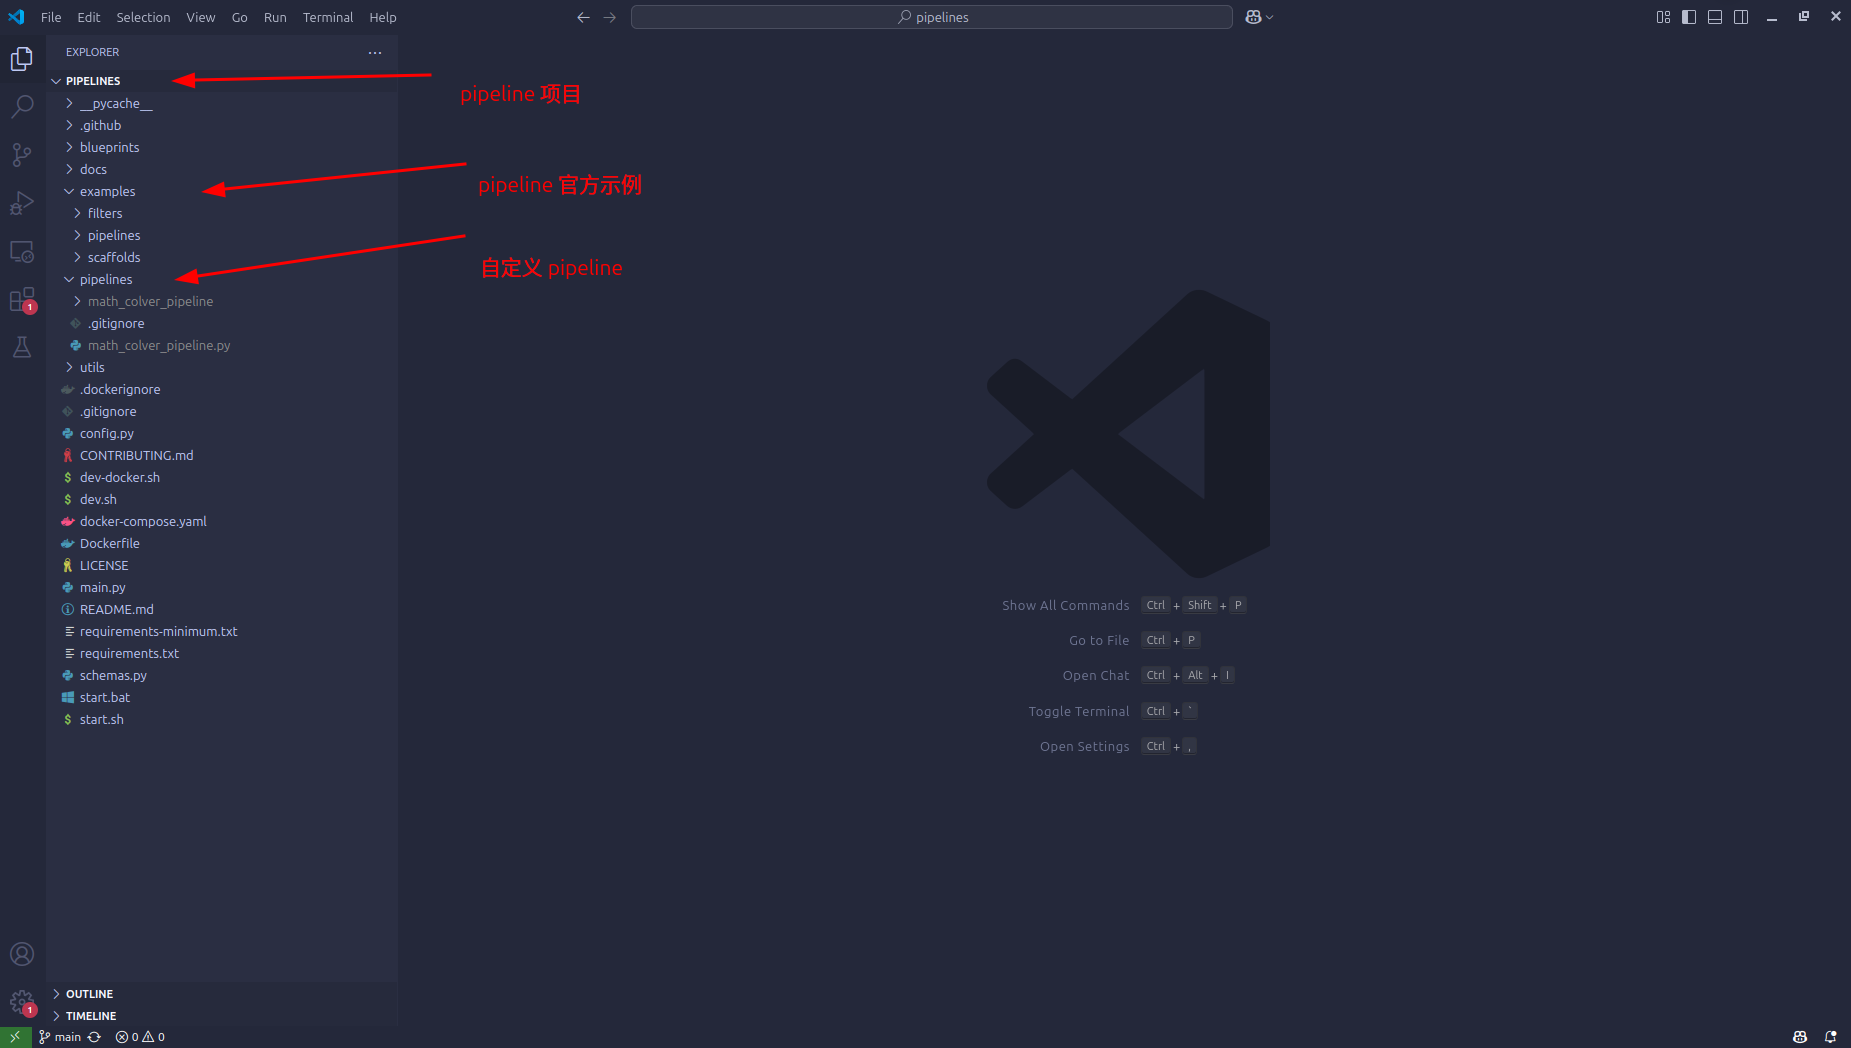Open the Terminal menu
The height and width of the screenshot is (1048, 1851).
coord(328,17)
